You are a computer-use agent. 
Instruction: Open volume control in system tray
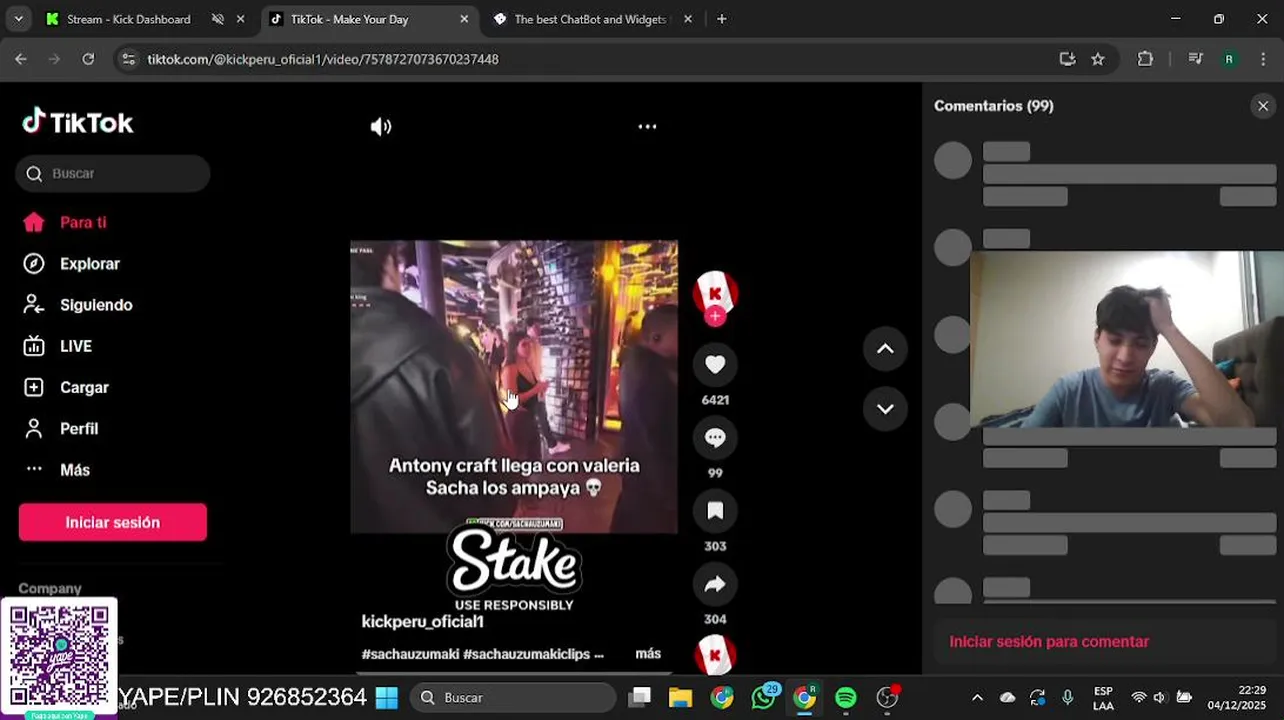(x=1160, y=698)
